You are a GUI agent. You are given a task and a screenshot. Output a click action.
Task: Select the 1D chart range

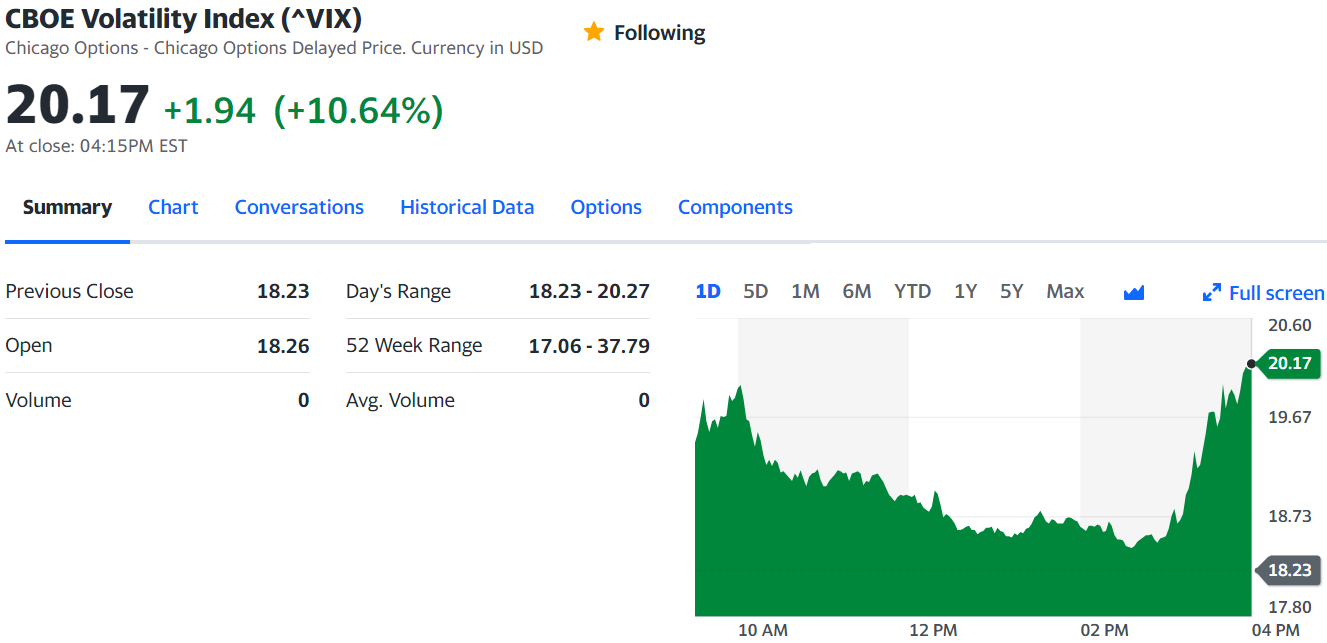(708, 291)
